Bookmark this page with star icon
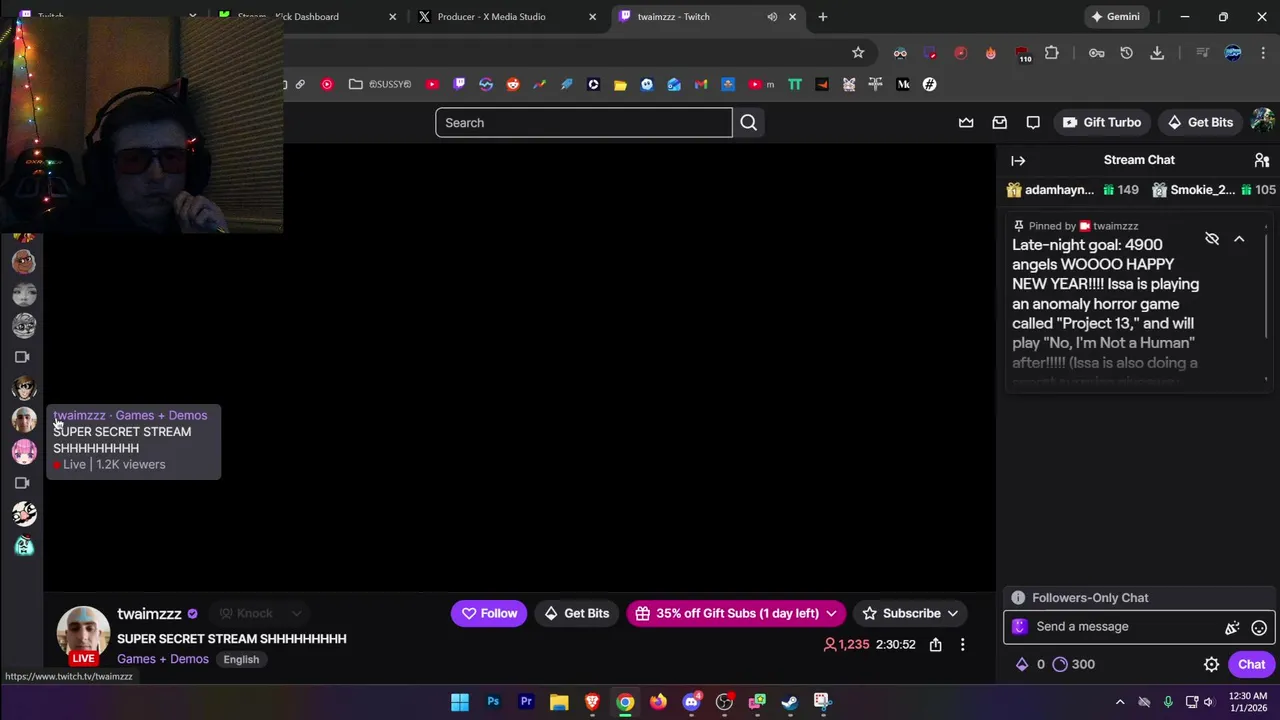 [x=858, y=53]
